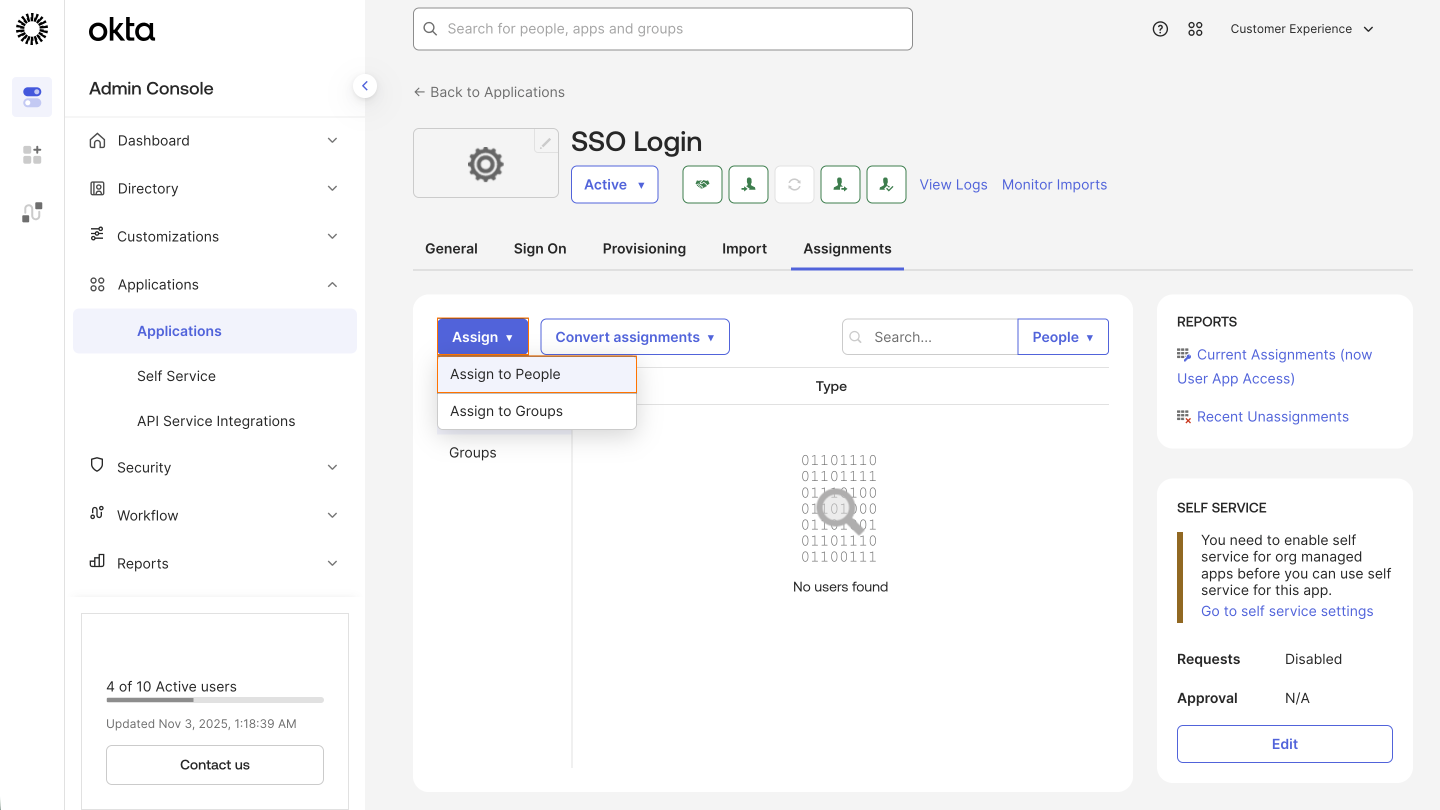Select the push users icon

click(x=840, y=184)
